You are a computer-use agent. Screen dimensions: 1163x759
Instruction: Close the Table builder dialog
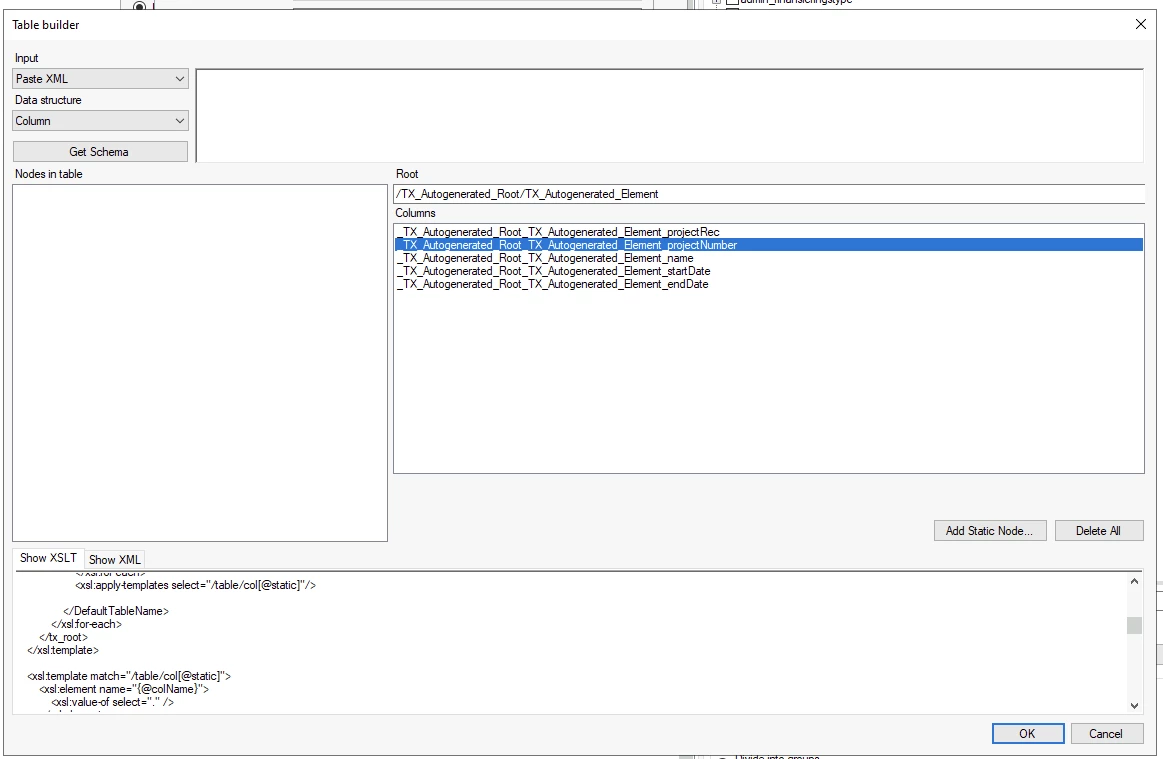coord(1141,24)
